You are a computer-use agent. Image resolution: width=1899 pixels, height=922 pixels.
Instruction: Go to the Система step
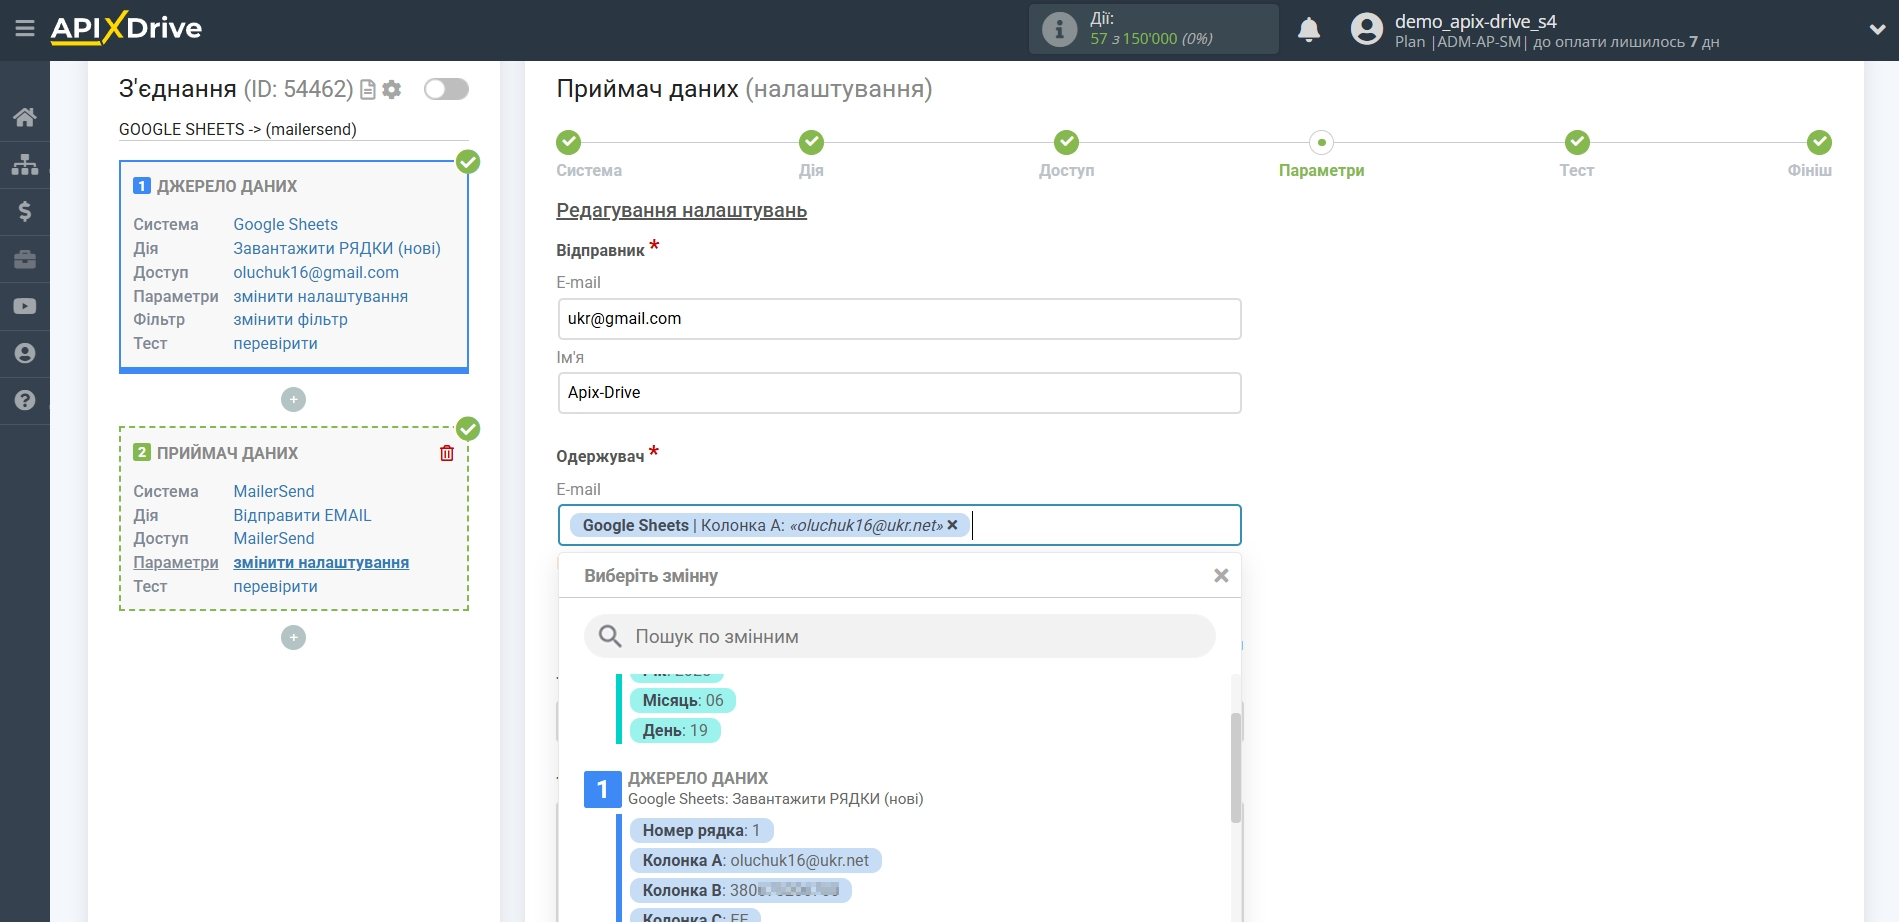569,142
